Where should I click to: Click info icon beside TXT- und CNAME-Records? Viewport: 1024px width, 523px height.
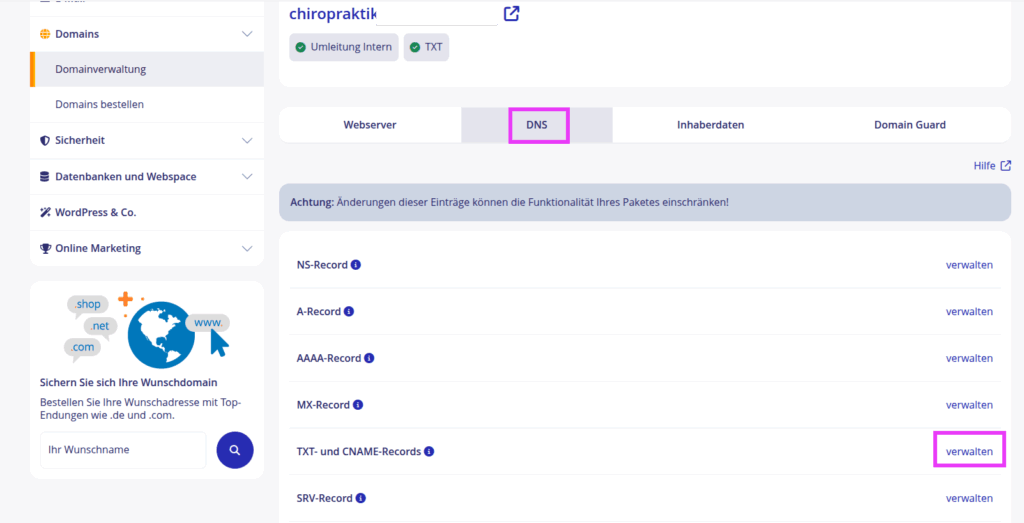(x=429, y=452)
